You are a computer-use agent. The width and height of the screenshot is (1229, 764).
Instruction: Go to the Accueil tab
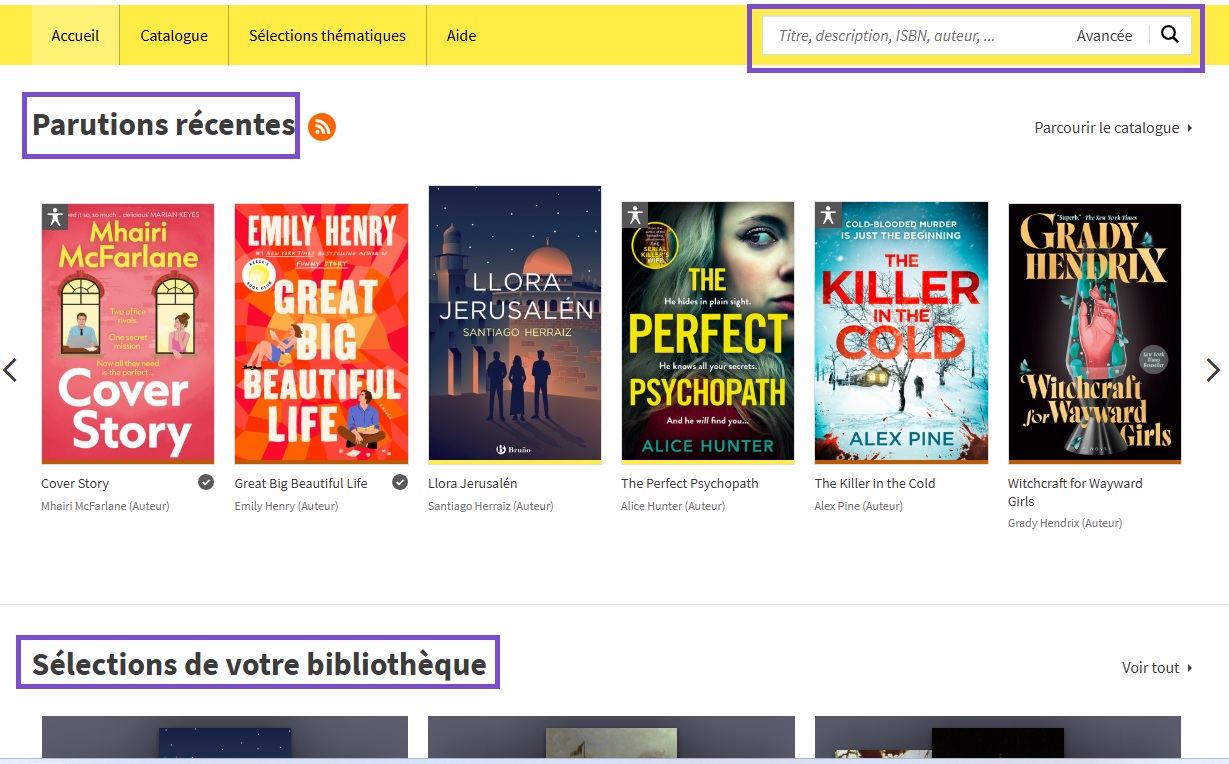tap(75, 35)
